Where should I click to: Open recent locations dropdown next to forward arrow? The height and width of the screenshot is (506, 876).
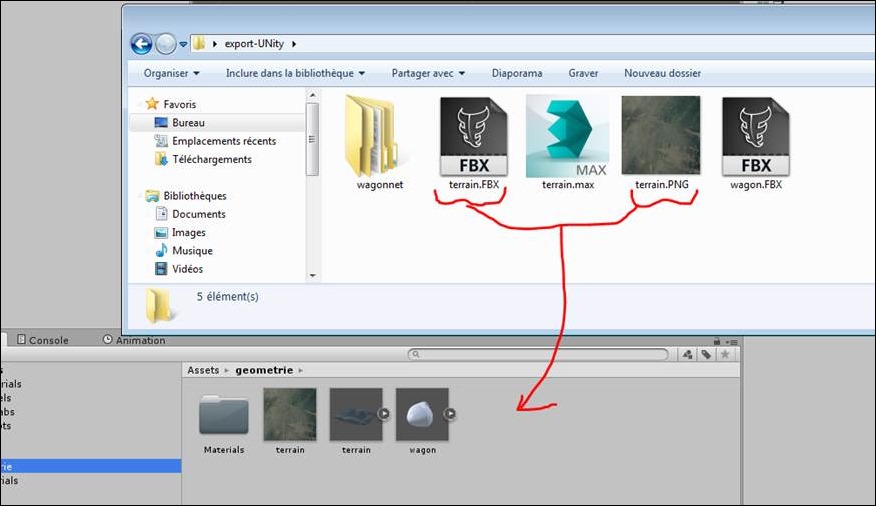(x=183, y=44)
